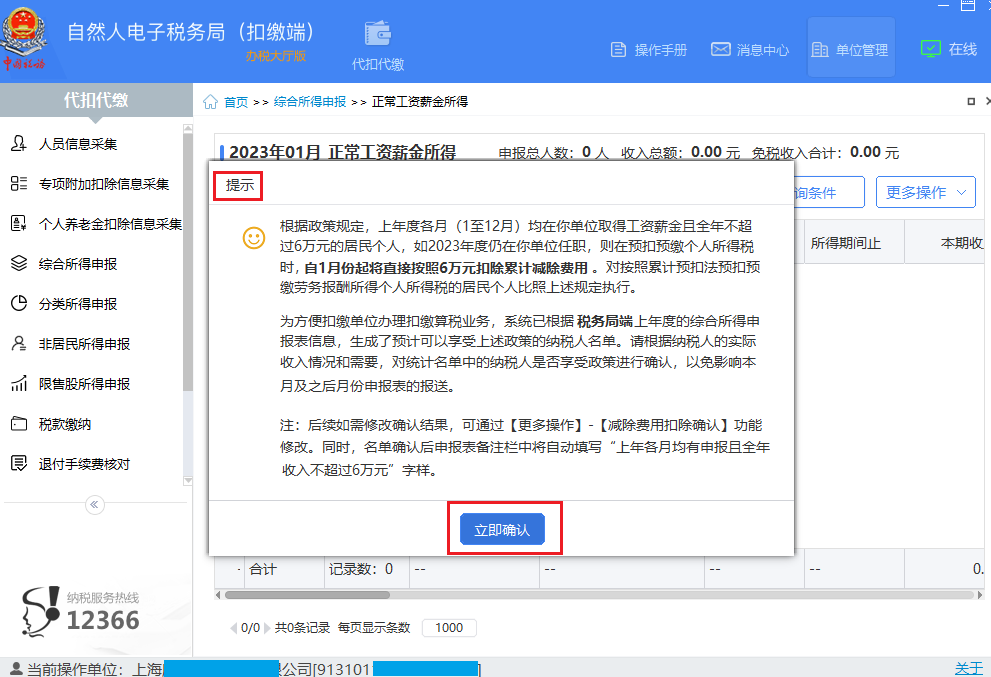991x677 pixels.
Task: Open 操作手册 manual icon
Action: pos(618,47)
